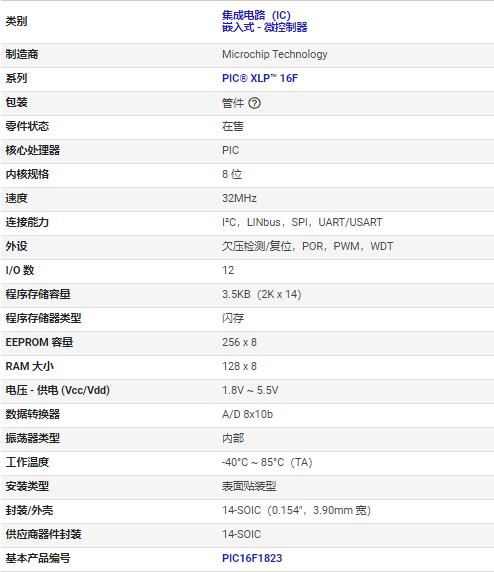
Task: Click the 包装 row label
Action: (16, 102)
